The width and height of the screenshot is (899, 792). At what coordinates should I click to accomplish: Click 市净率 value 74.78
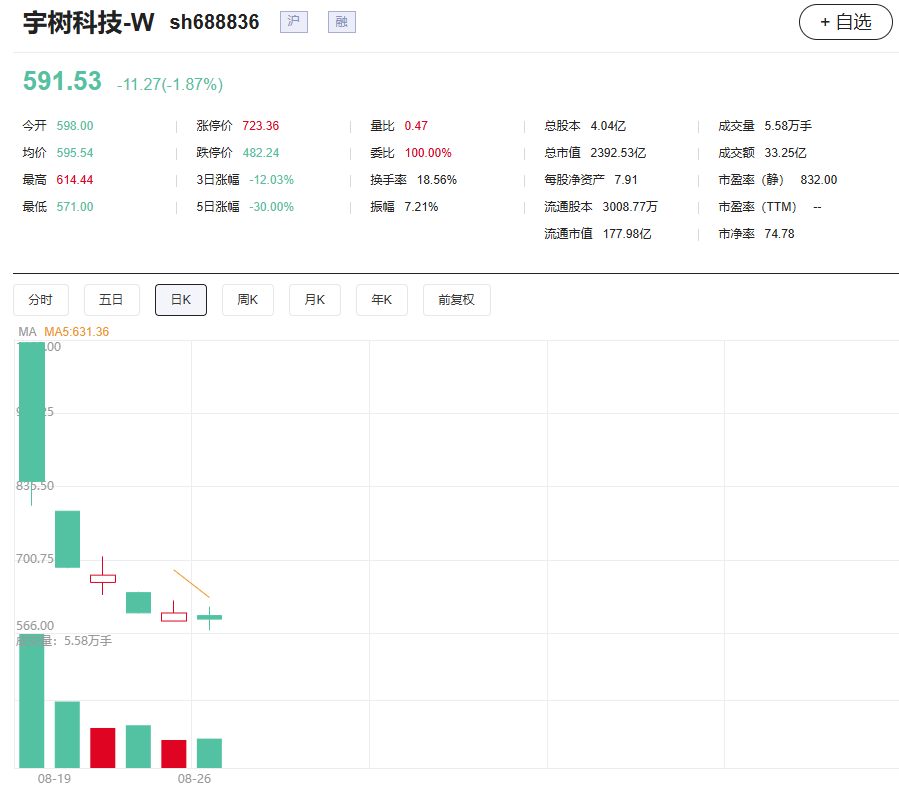(x=779, y=233)
